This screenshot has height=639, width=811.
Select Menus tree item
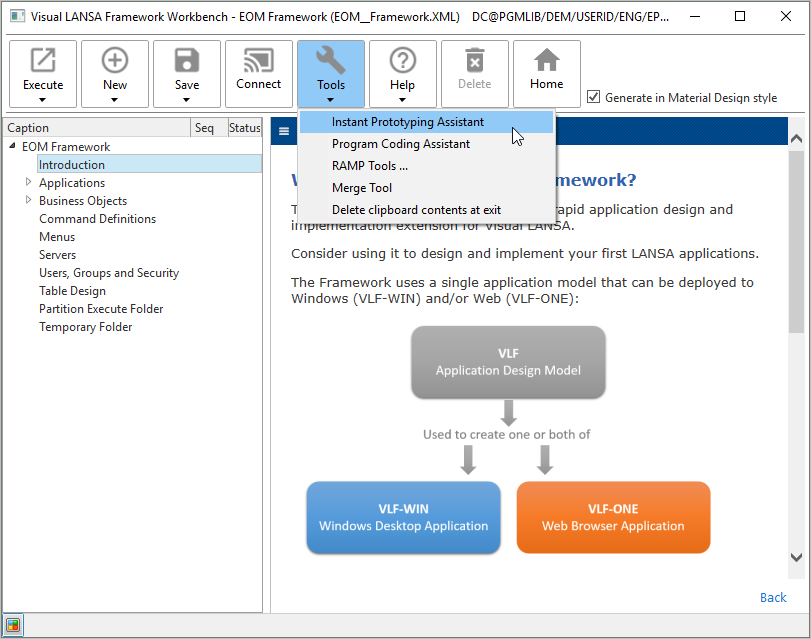(57, 237)
